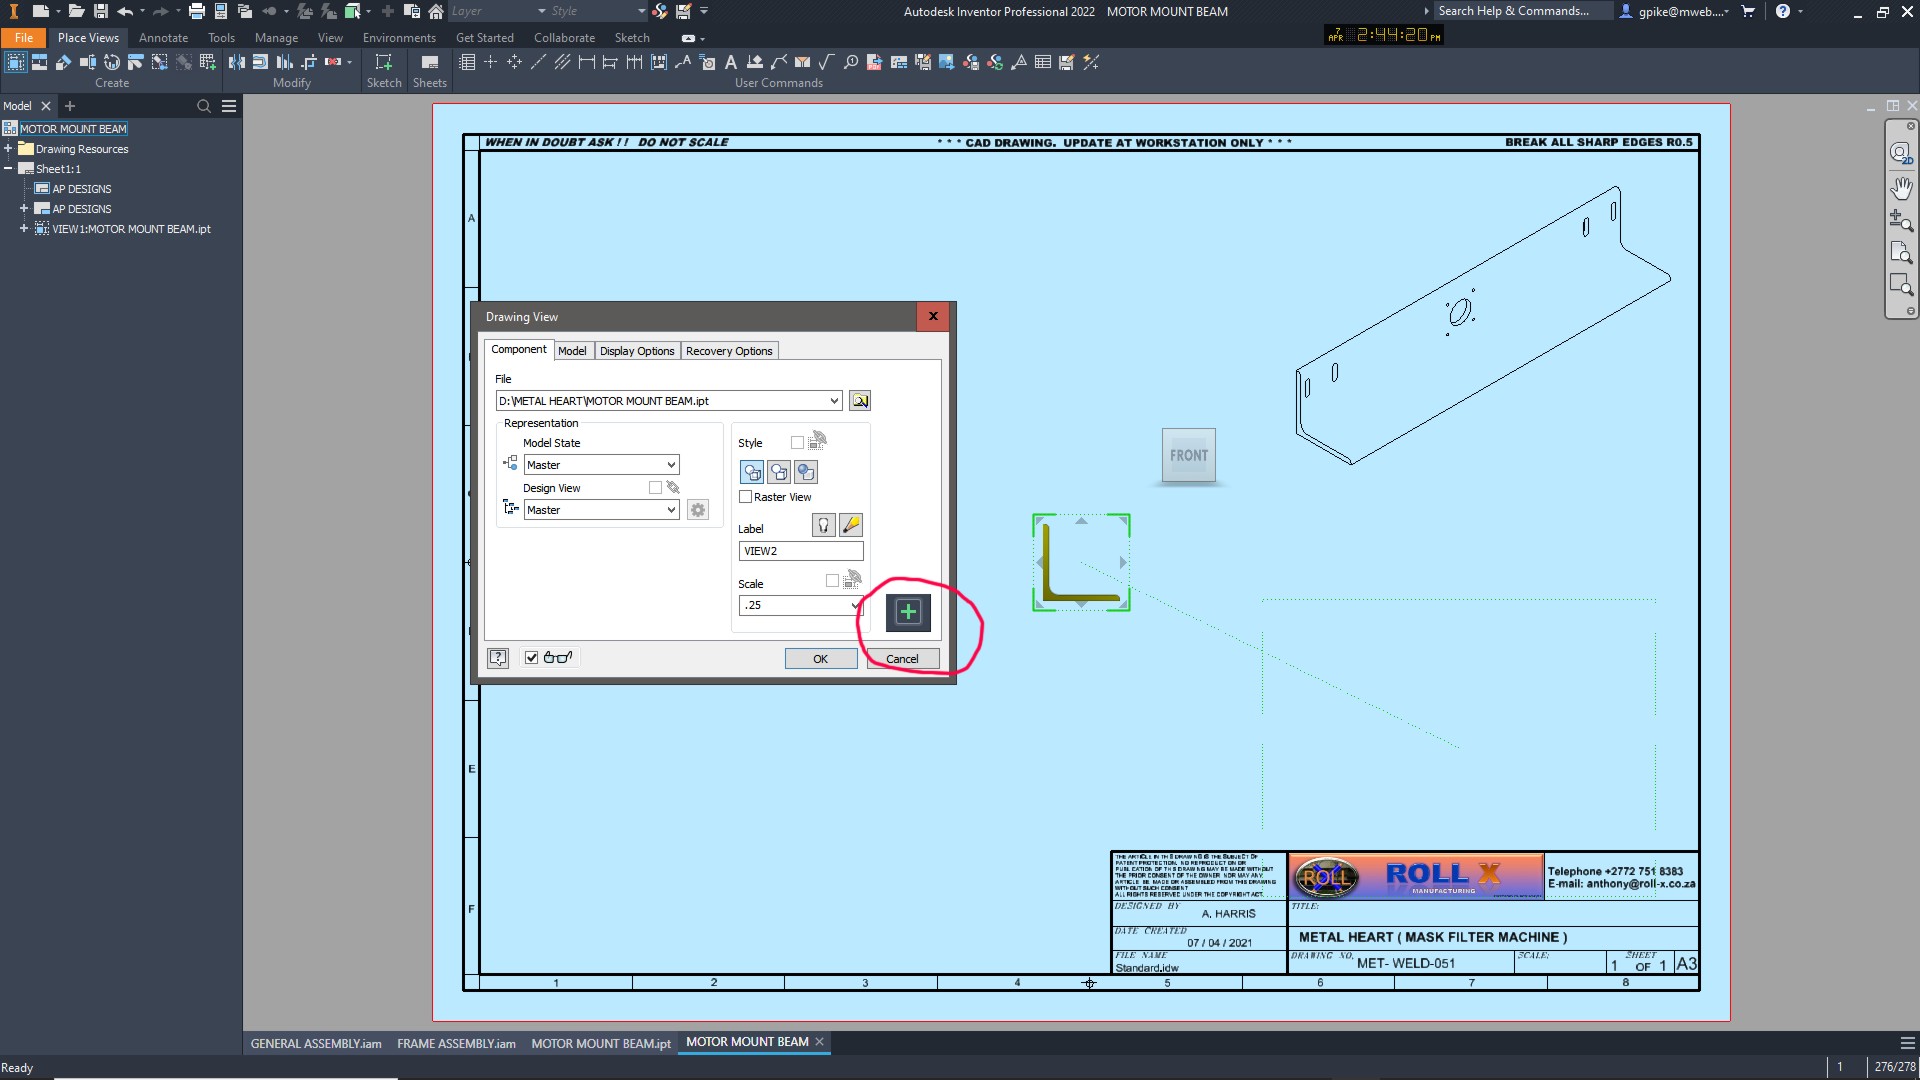This screenshot has height=1080, width=1920.
Task: Select the Shaded style button
Action: point(806,472)
